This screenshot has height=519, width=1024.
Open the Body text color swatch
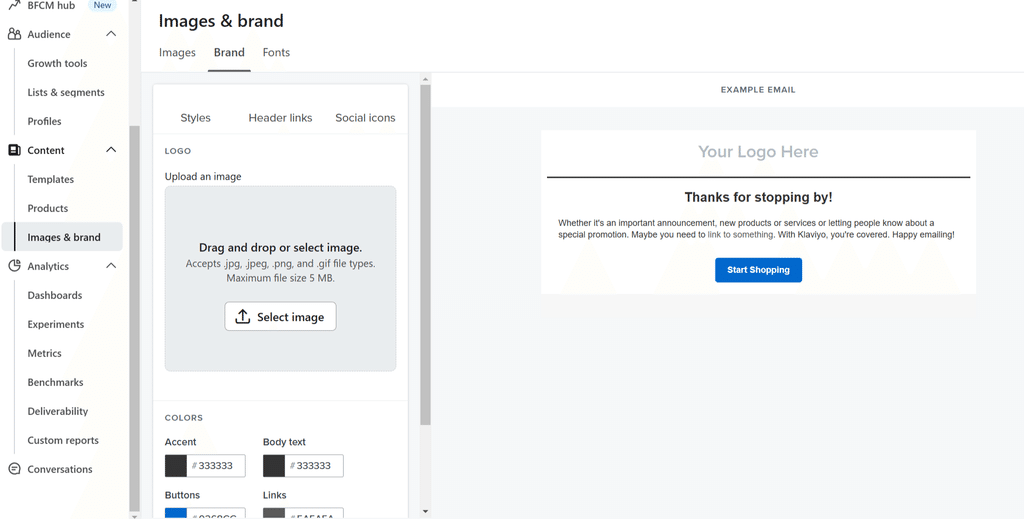274,466
